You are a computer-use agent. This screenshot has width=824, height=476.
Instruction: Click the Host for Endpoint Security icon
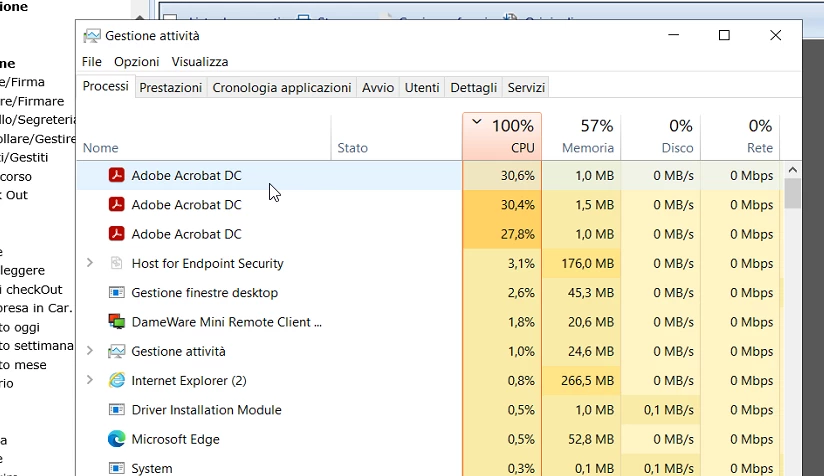click(x=117, y=263)
